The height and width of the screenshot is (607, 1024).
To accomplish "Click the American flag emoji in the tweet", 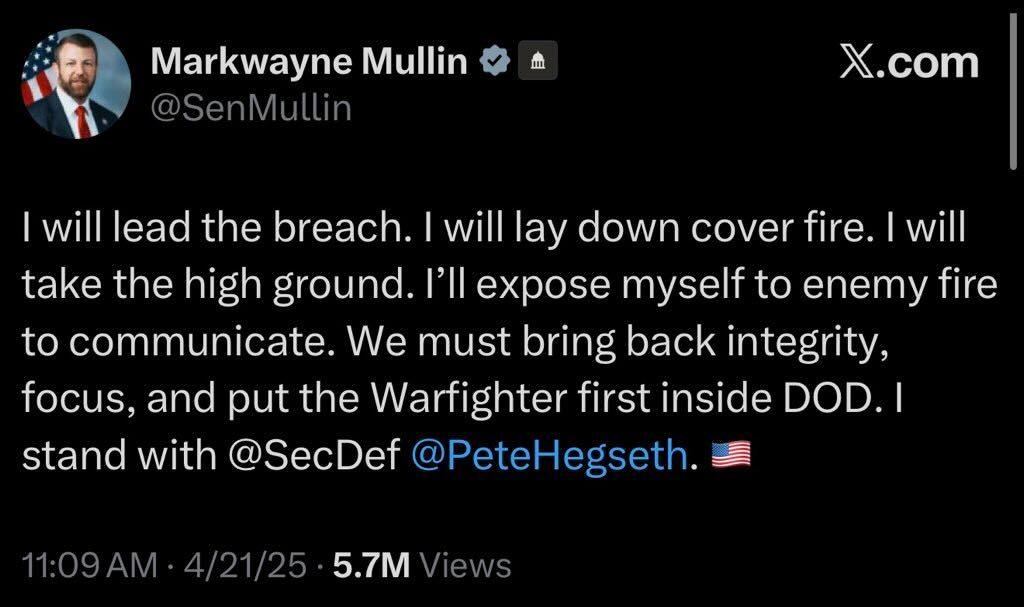I will pos(729,456).
